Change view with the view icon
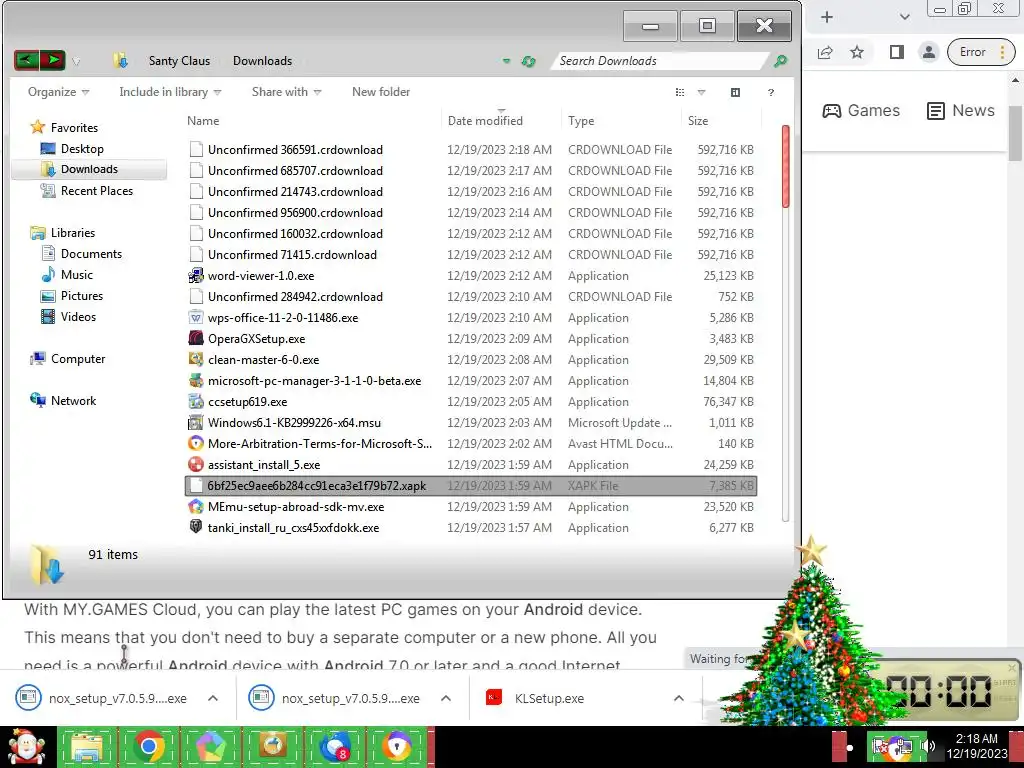1024x768 pixels. point(680,92)
